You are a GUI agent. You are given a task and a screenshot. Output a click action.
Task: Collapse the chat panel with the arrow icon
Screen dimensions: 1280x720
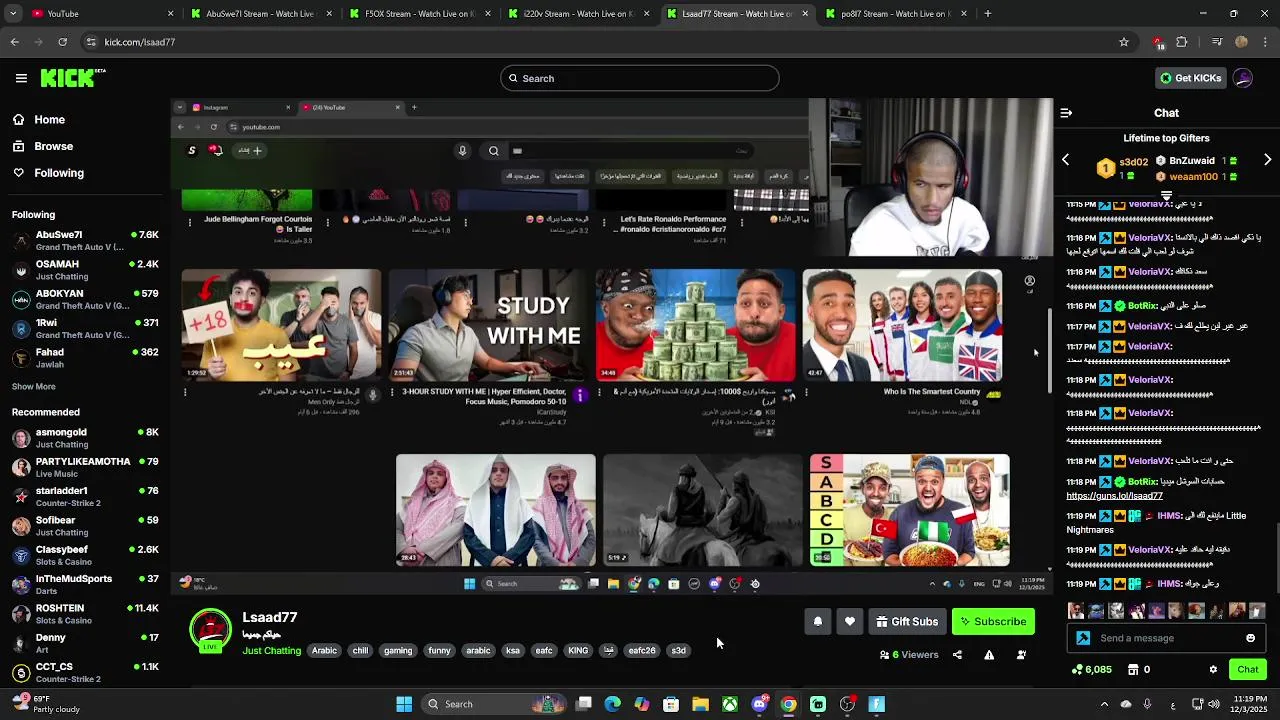[x=1066, y=113]
